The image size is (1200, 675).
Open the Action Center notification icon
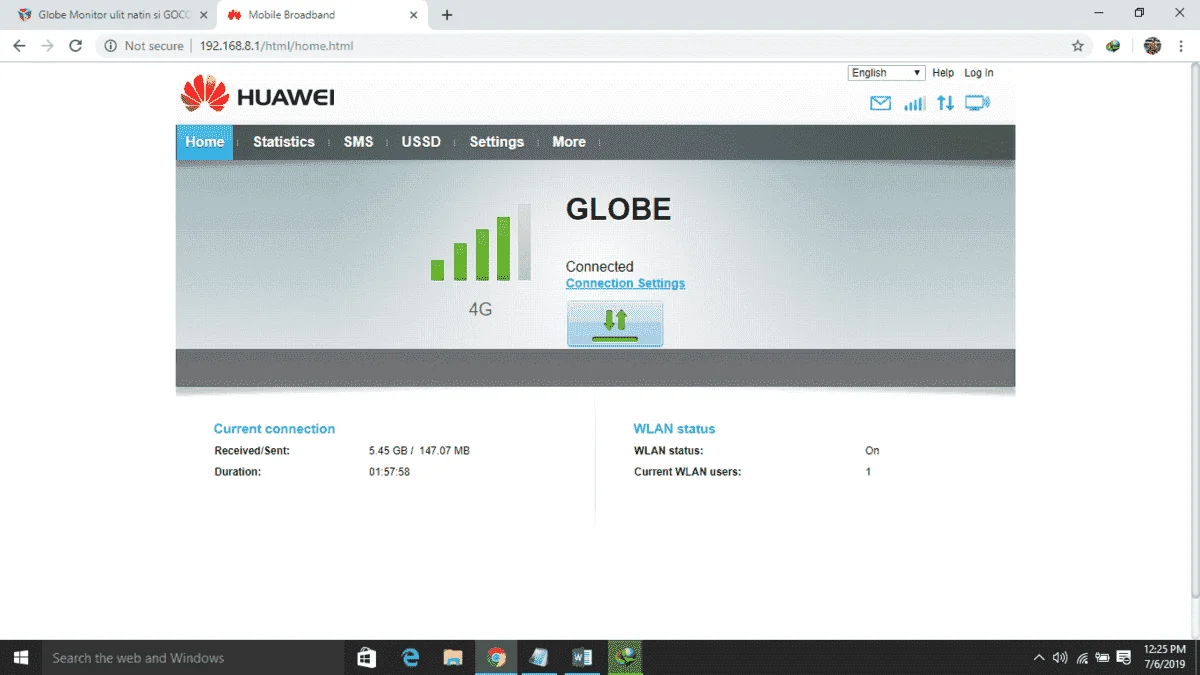click(x=1125, y=658)
